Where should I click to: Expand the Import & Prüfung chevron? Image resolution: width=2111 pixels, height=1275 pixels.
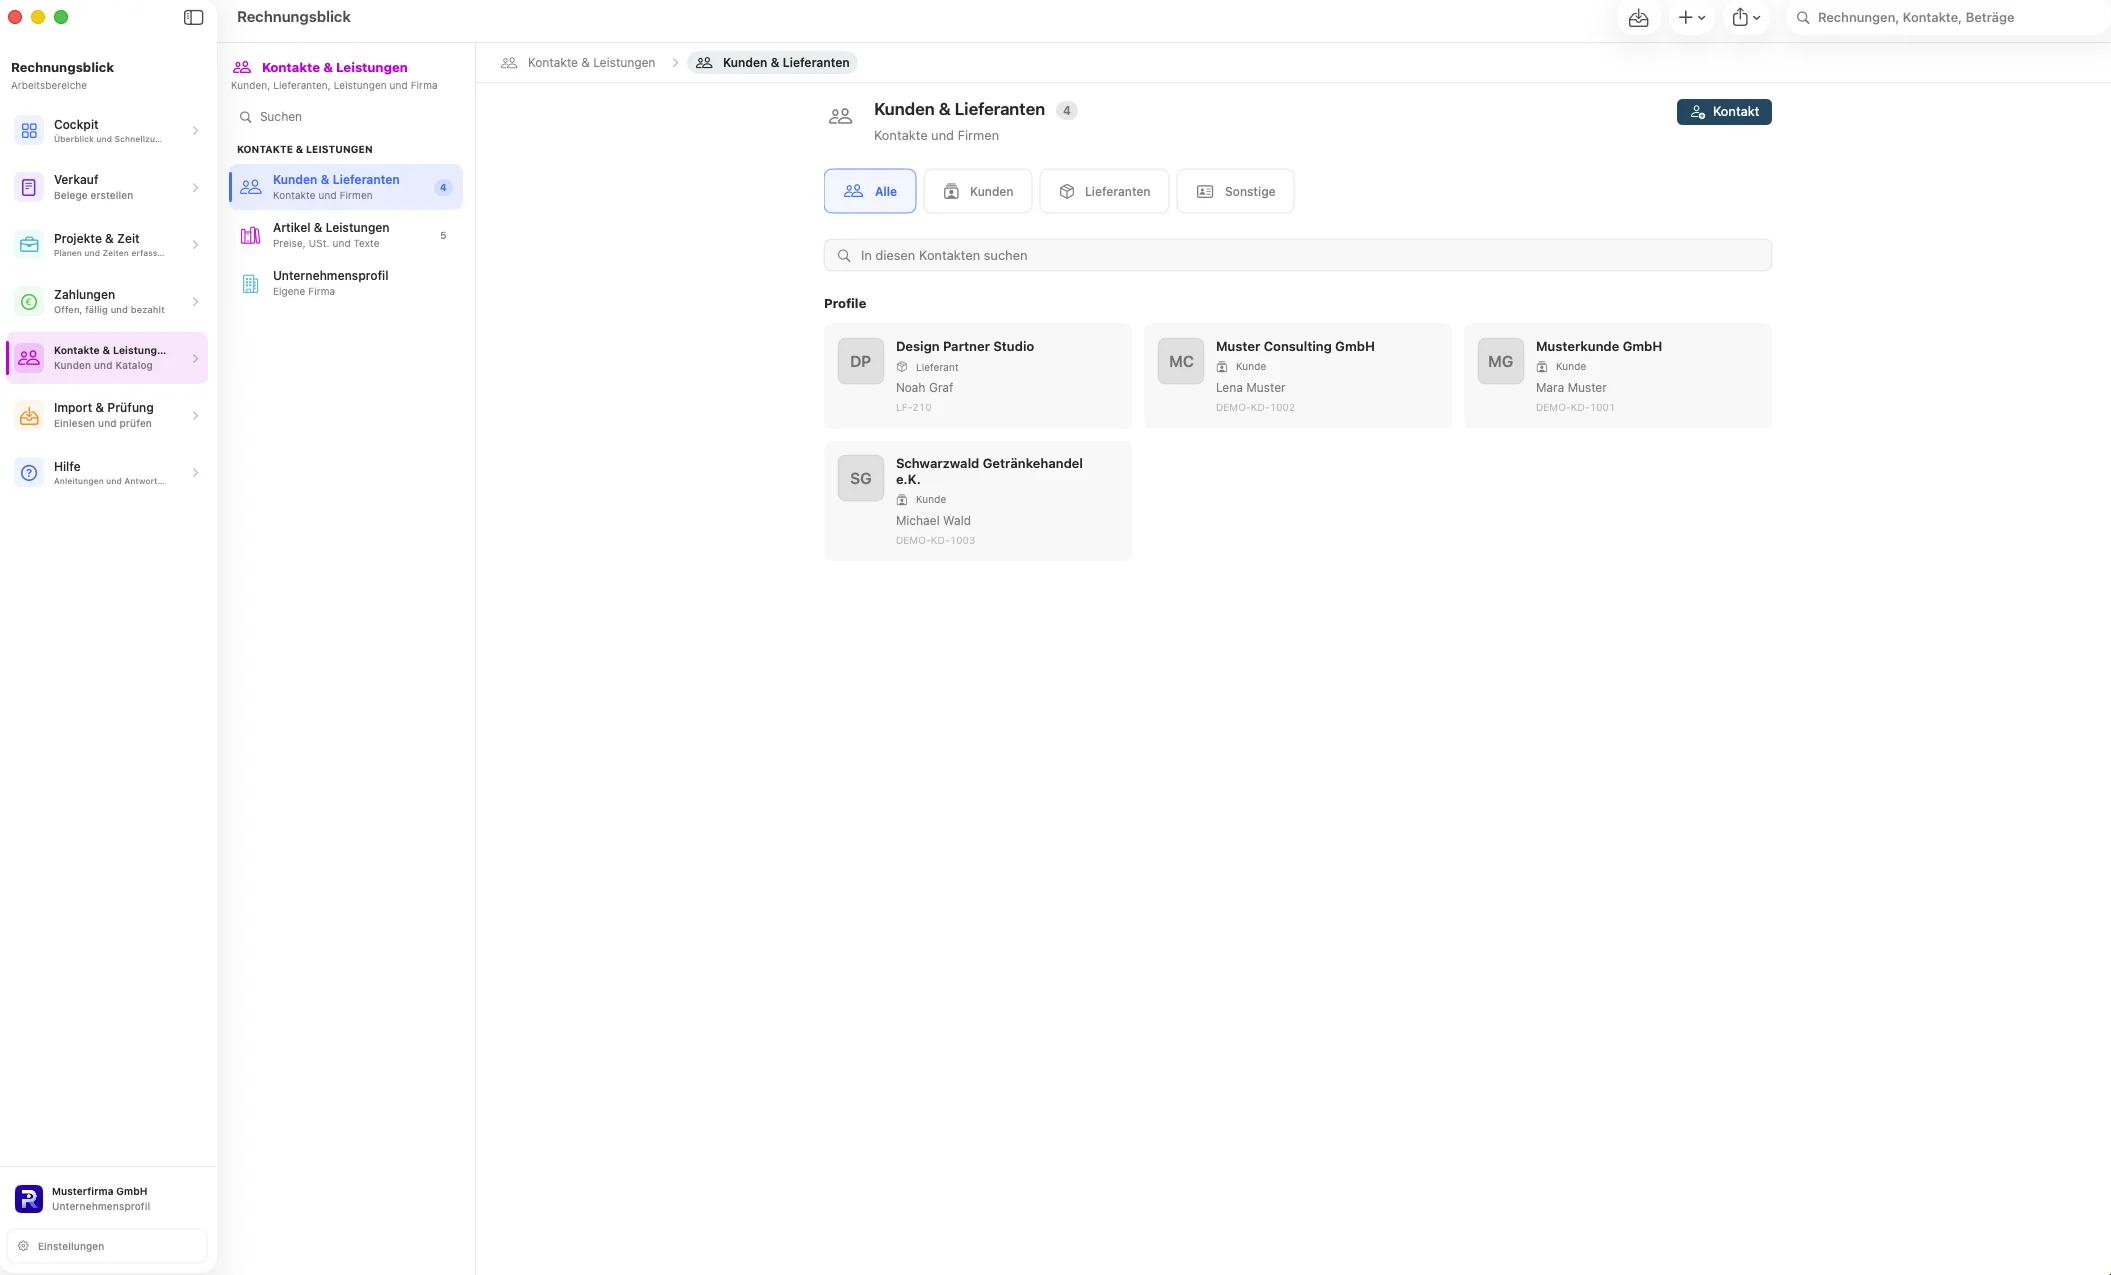[195, 415]
